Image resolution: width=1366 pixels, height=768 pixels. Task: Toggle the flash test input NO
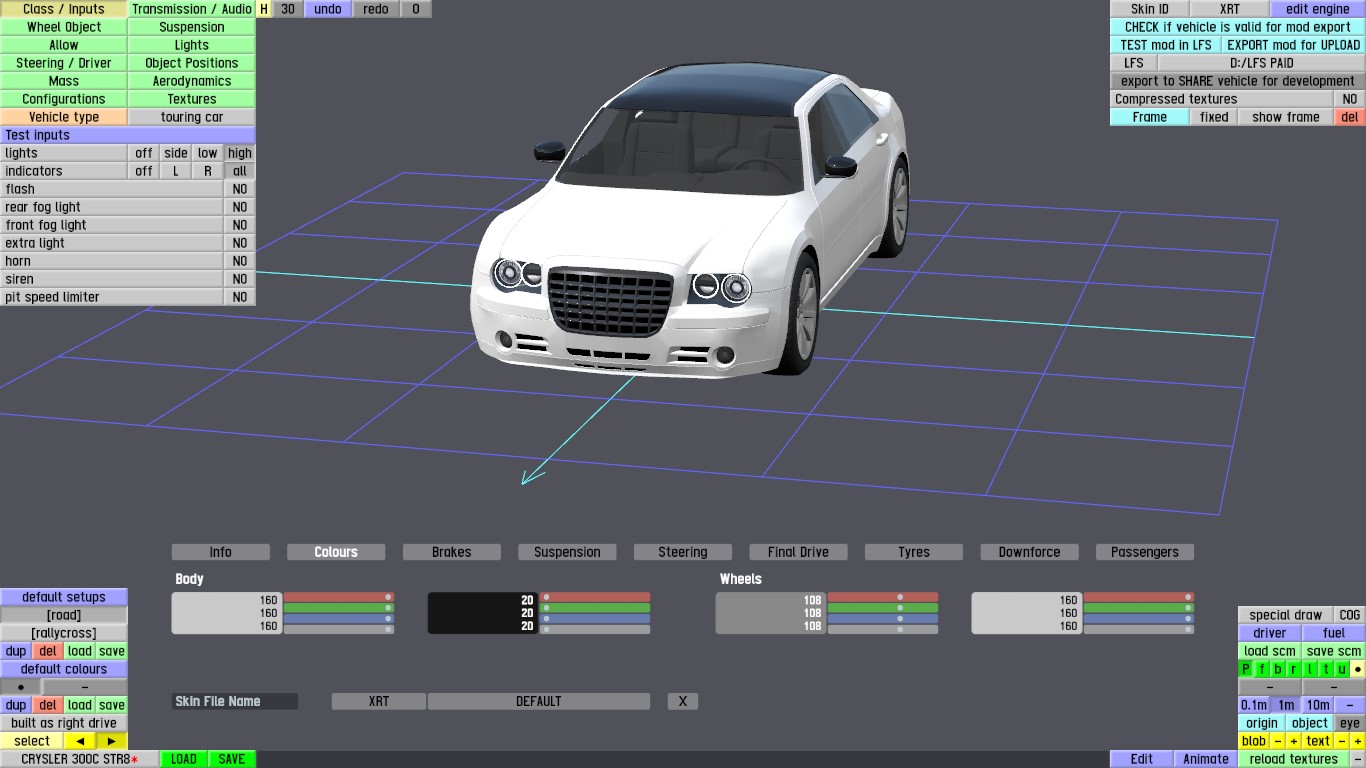click(240, 189)
